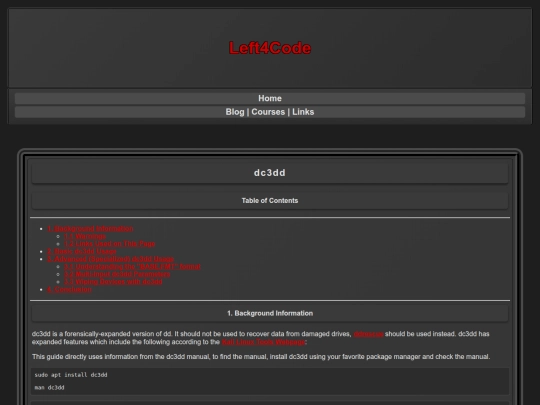
Task: Open the Home navigation link
Action: [x=270, y=98]
